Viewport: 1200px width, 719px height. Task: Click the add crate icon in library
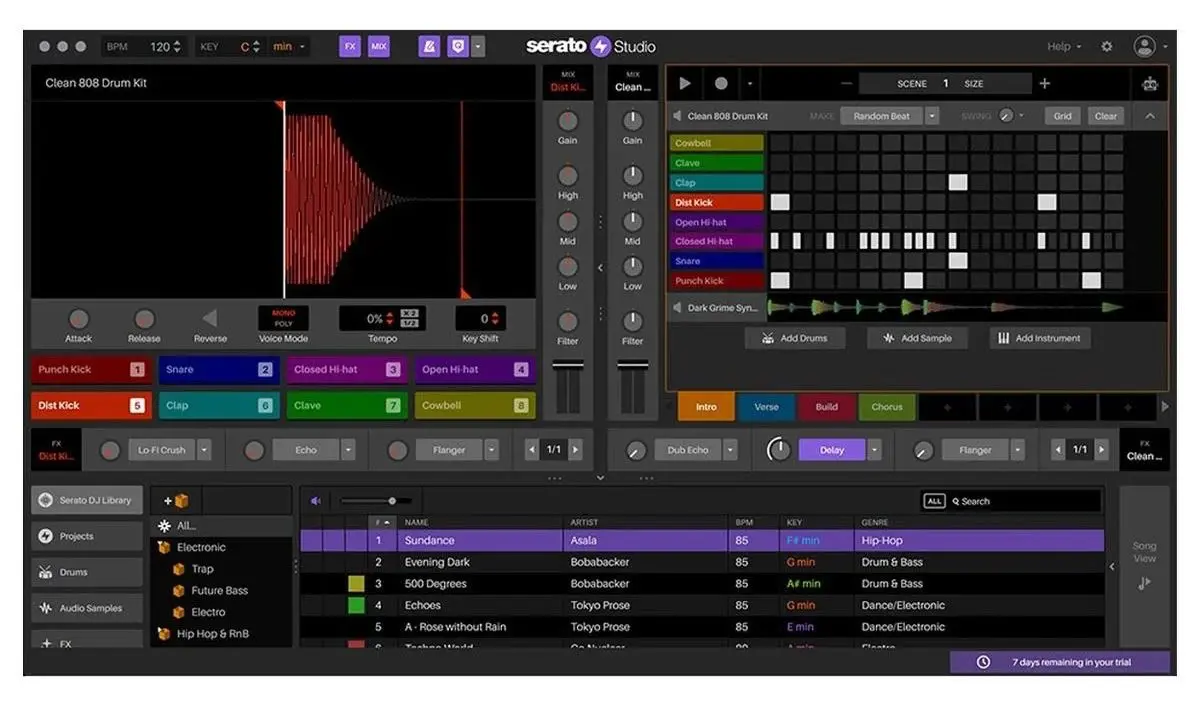coord(176,501)
